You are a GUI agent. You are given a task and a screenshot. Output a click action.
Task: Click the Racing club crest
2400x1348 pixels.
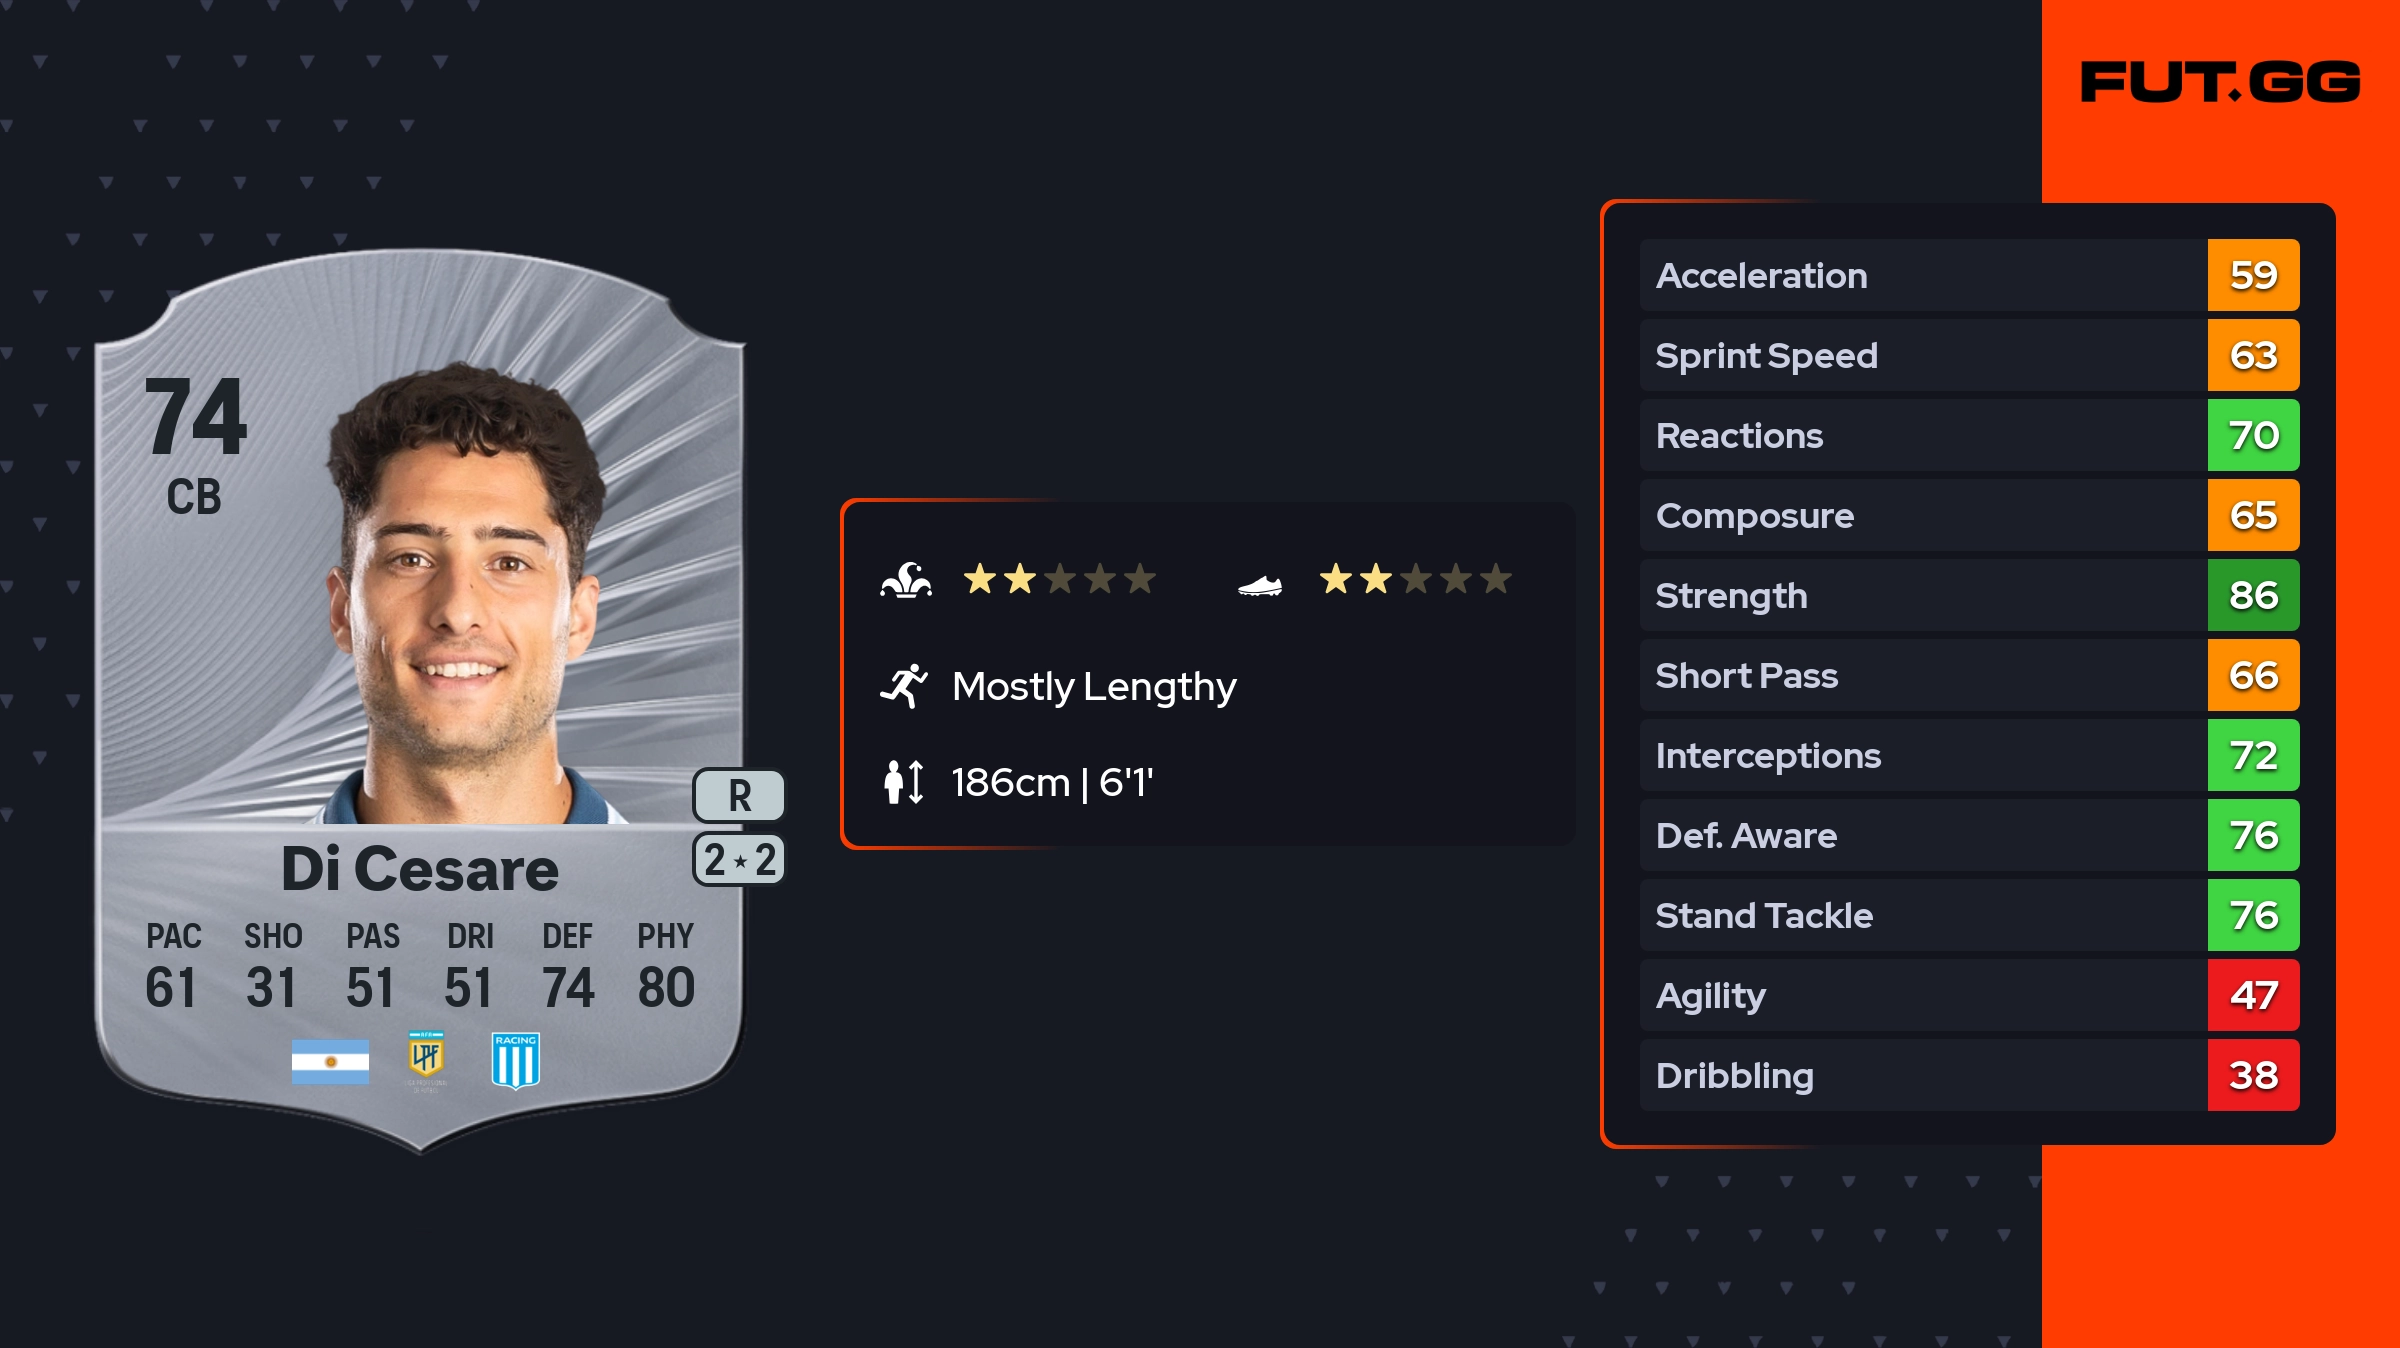pos(516,1060)
